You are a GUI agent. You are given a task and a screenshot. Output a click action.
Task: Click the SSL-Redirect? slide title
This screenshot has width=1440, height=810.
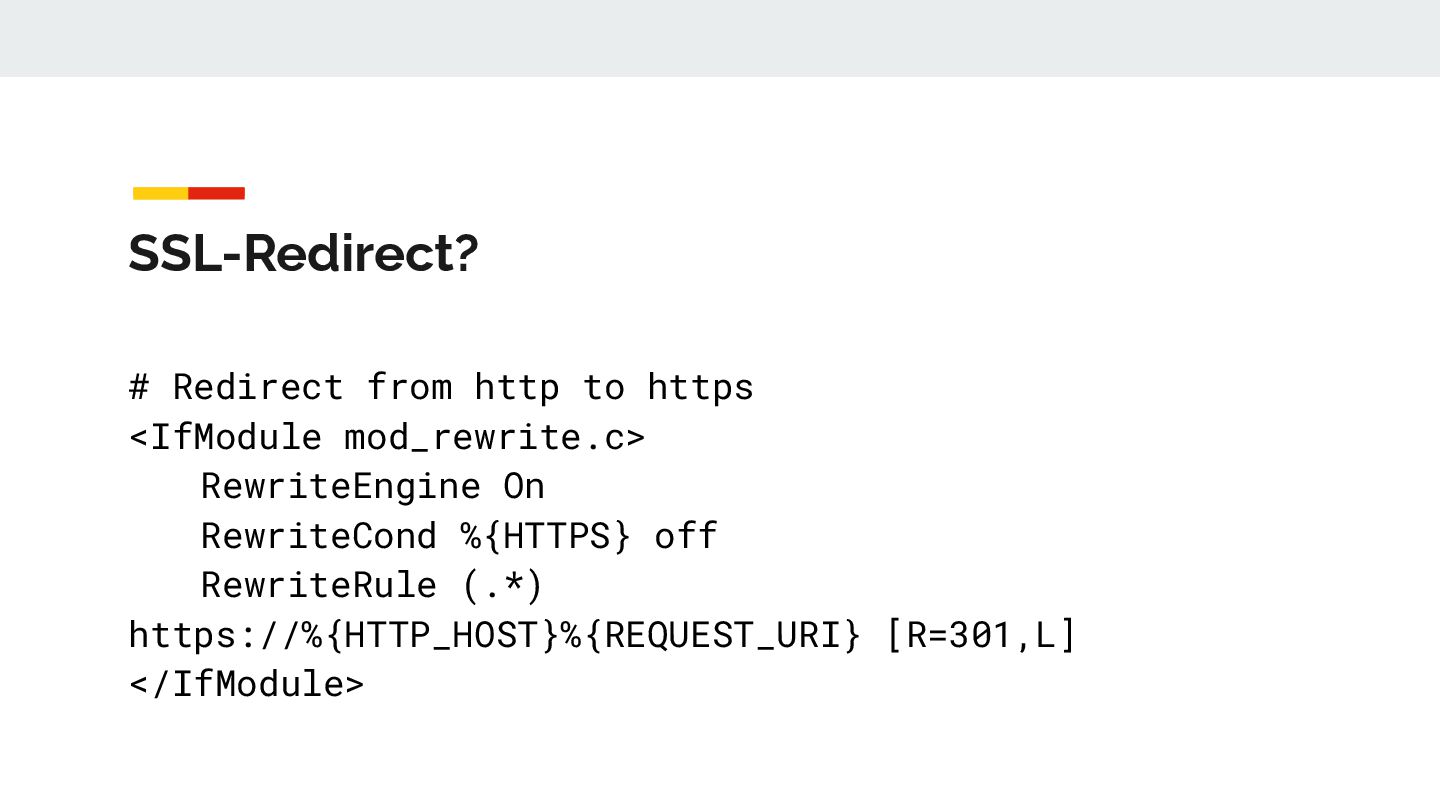304,254
